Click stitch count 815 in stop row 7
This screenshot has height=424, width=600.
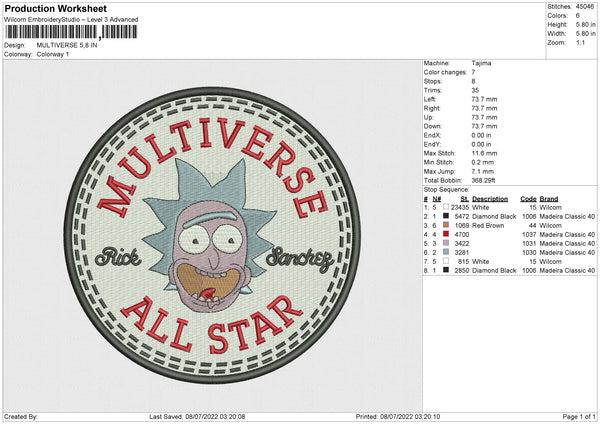click(x=463, y=262)
